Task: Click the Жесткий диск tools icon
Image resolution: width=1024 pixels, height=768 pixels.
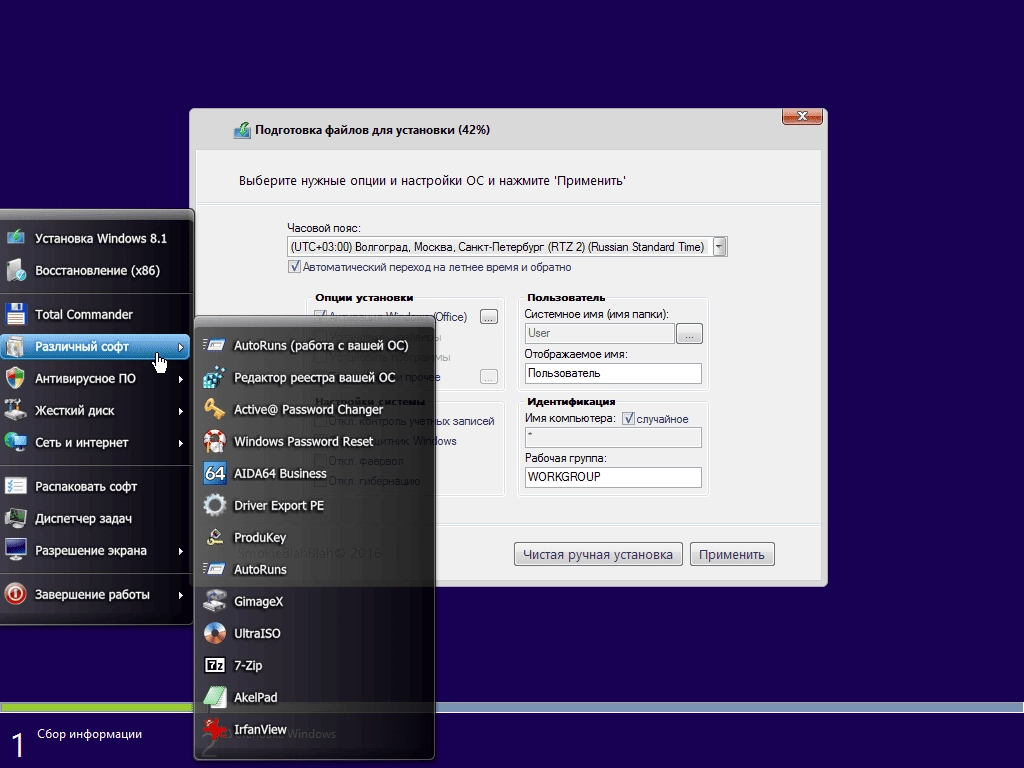Action: [x=16, y=410]
